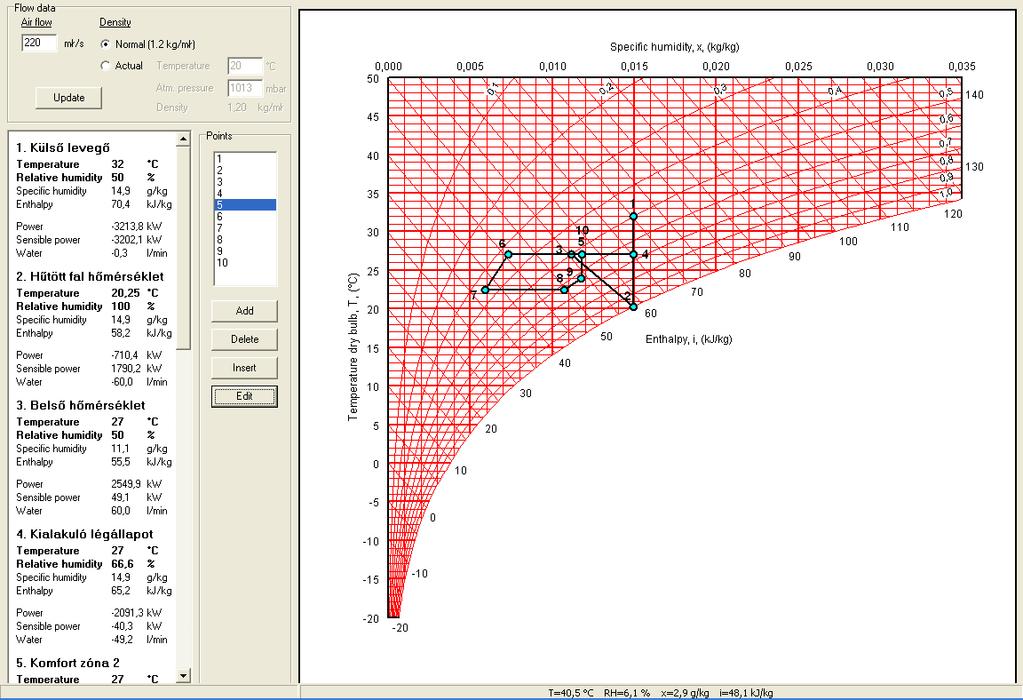Click the 'Enthalpy, i, (kJ/kg)' chart label
Image resolution: width=1023 pixels, height=700 pixels.
(x=689, y=339)
